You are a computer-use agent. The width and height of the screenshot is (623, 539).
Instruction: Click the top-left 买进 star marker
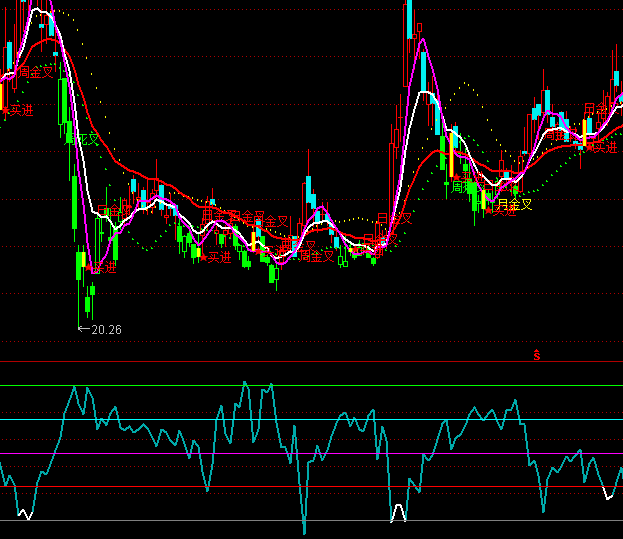[18, 110]
